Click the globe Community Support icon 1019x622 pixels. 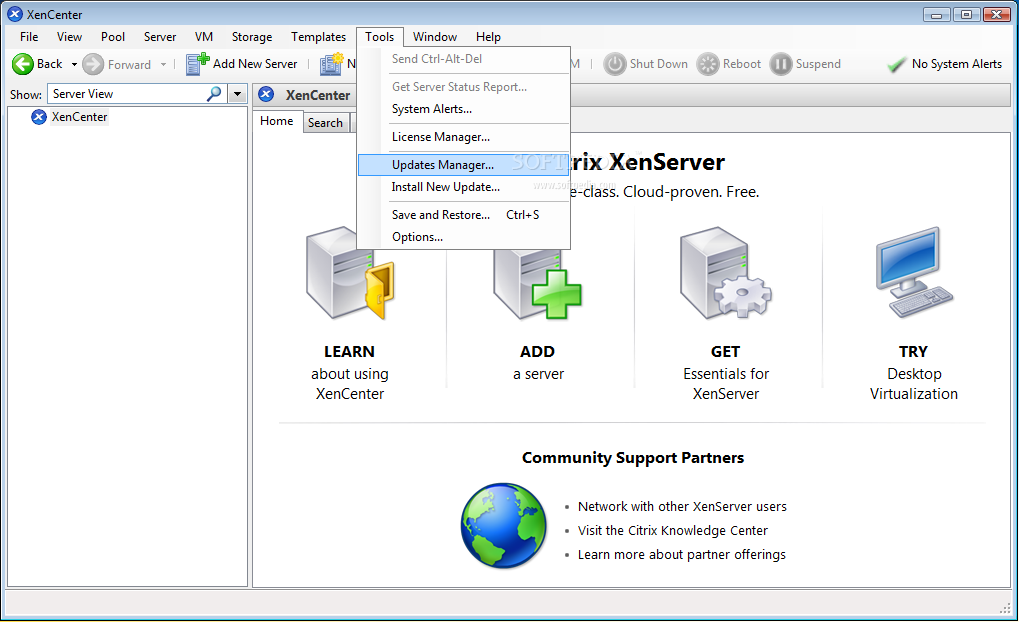point(504,525)
